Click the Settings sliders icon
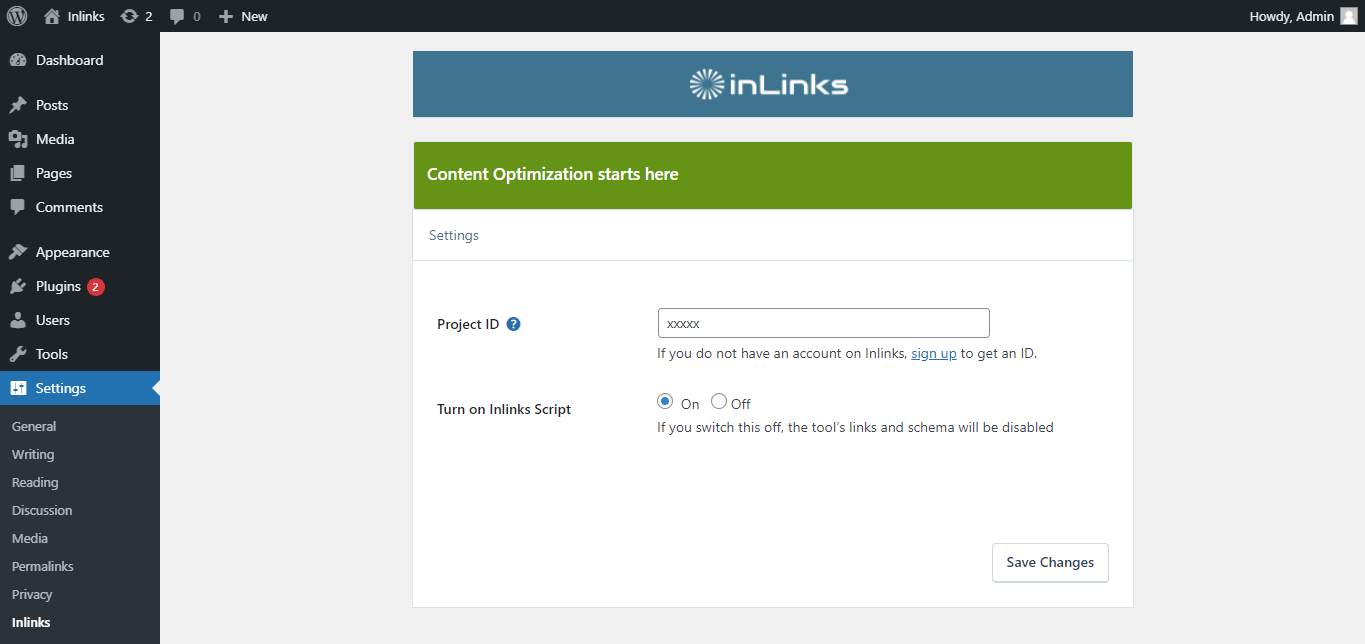This screenshot has width=1365, height=644. coord(18,388)
